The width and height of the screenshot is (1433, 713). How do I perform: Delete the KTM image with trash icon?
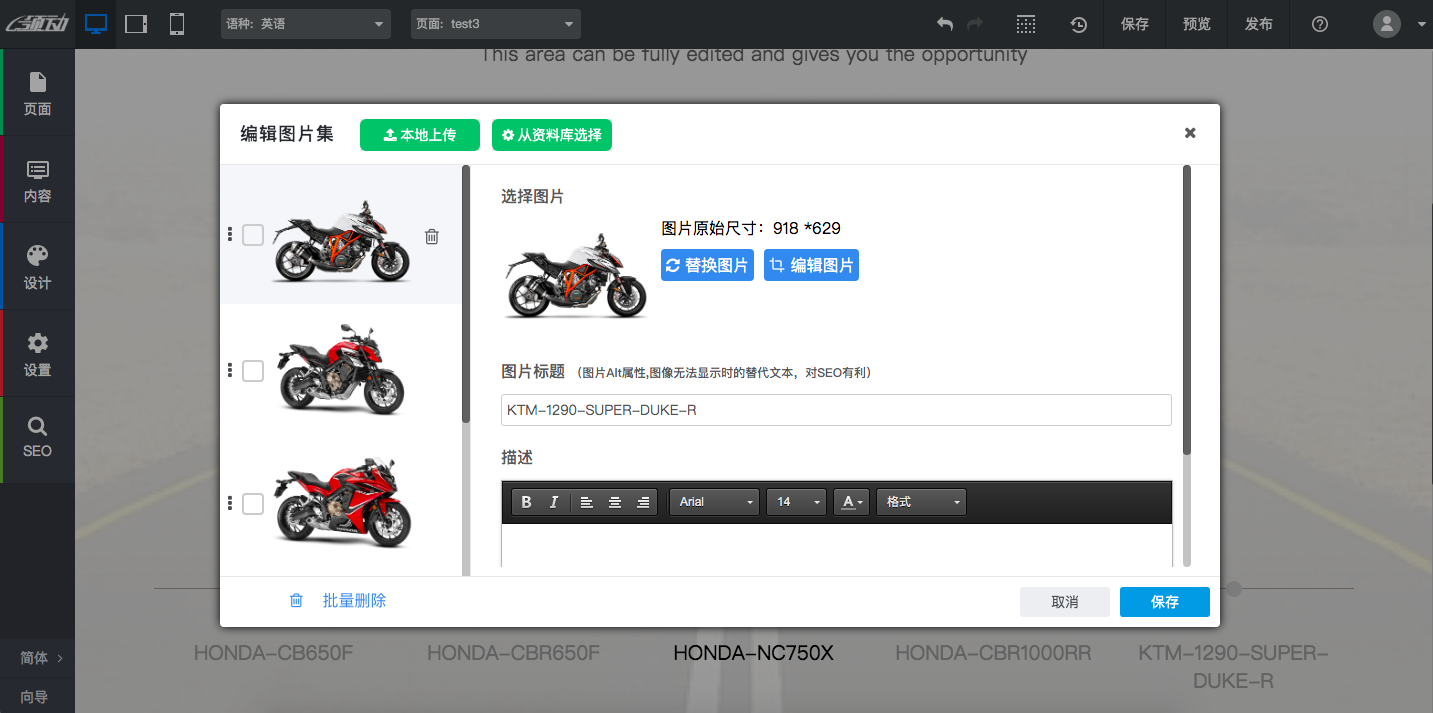[x=431, y=237]
